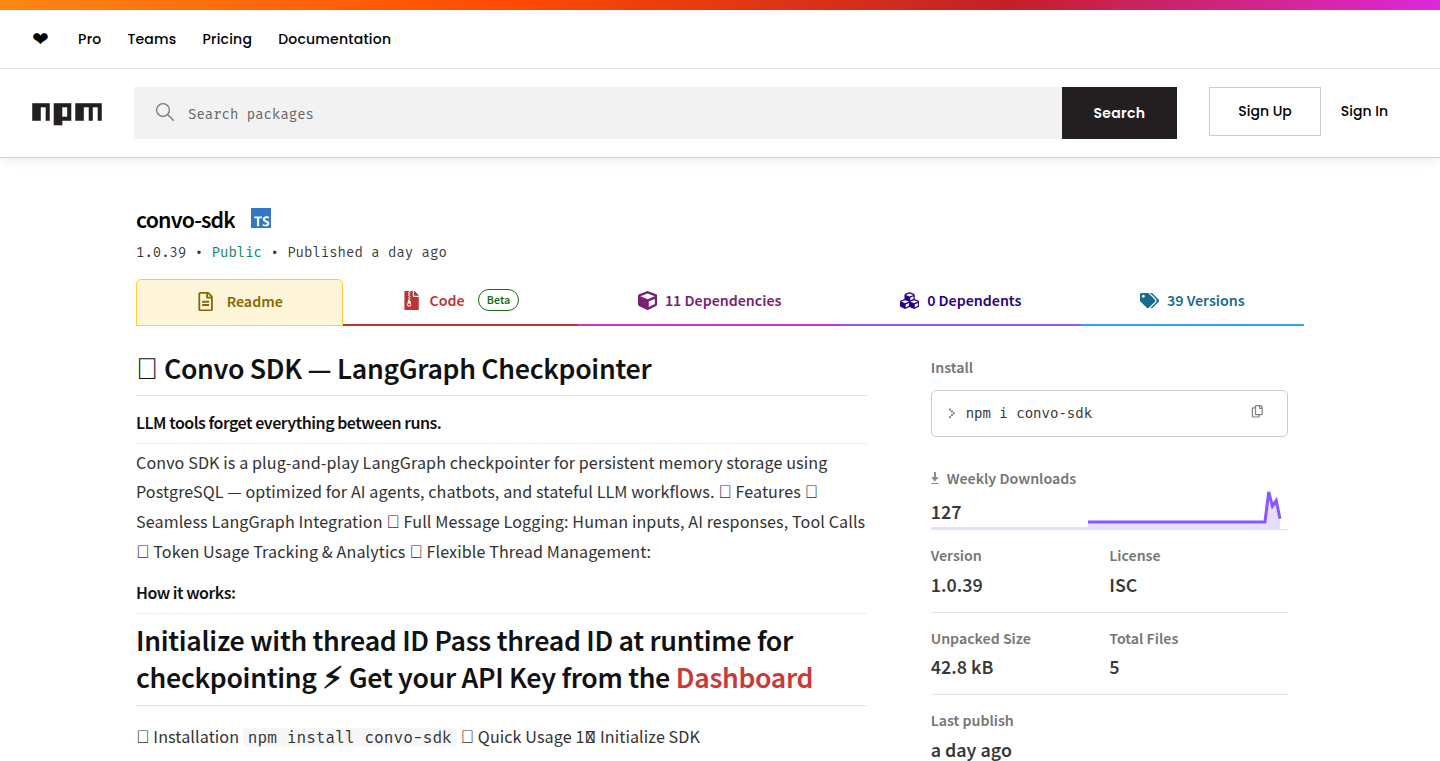
Task: Open the 0 Dependents tab
Action: tap(961, 301)
